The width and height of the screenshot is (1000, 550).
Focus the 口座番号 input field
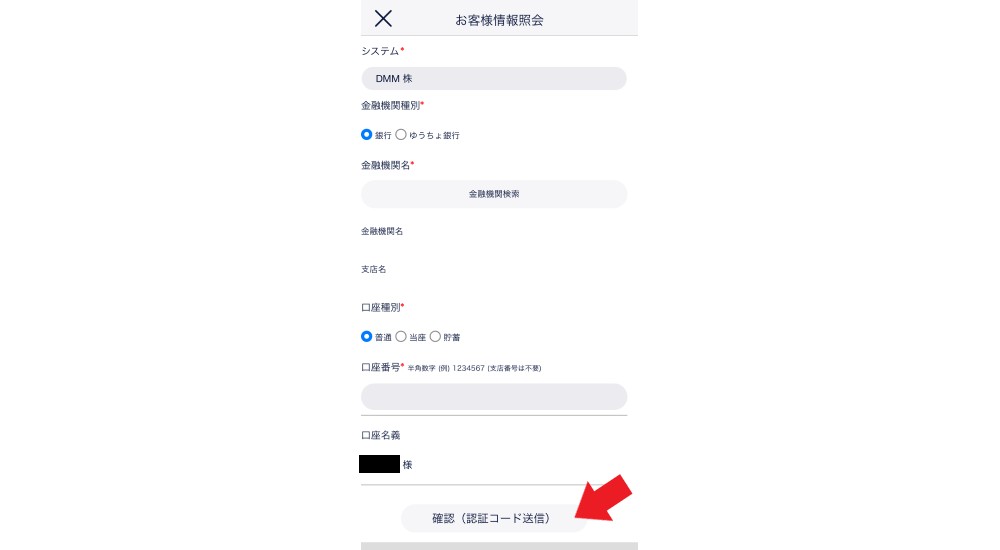point(494,397)
